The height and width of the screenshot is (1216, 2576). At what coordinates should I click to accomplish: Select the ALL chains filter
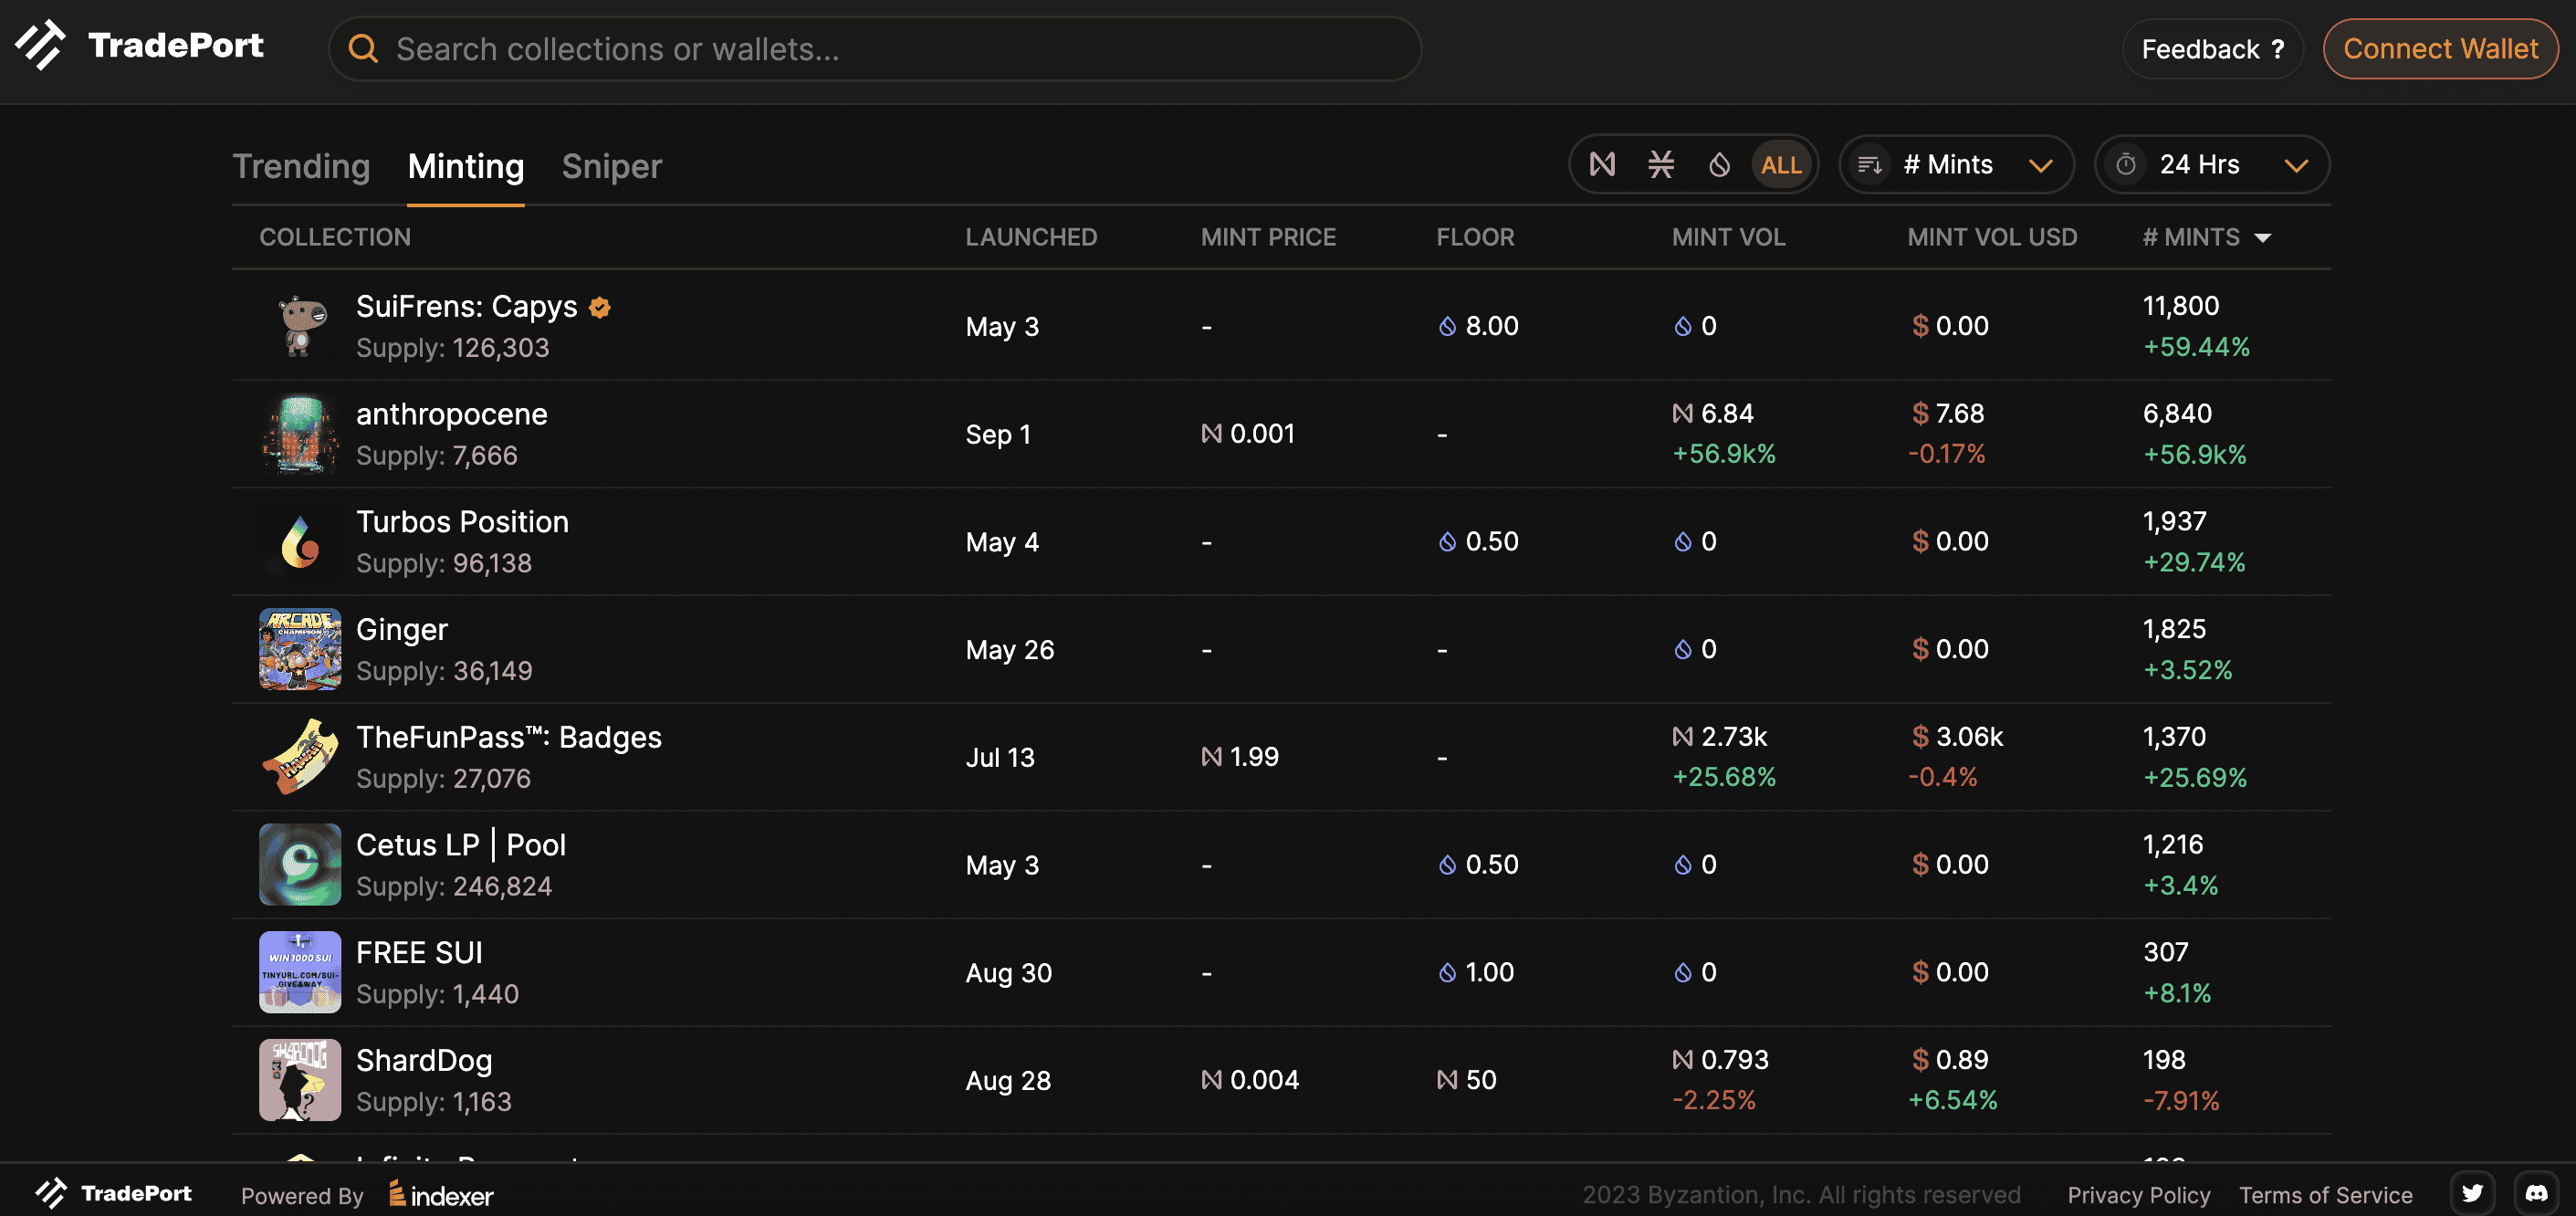tap(1781, 165)
